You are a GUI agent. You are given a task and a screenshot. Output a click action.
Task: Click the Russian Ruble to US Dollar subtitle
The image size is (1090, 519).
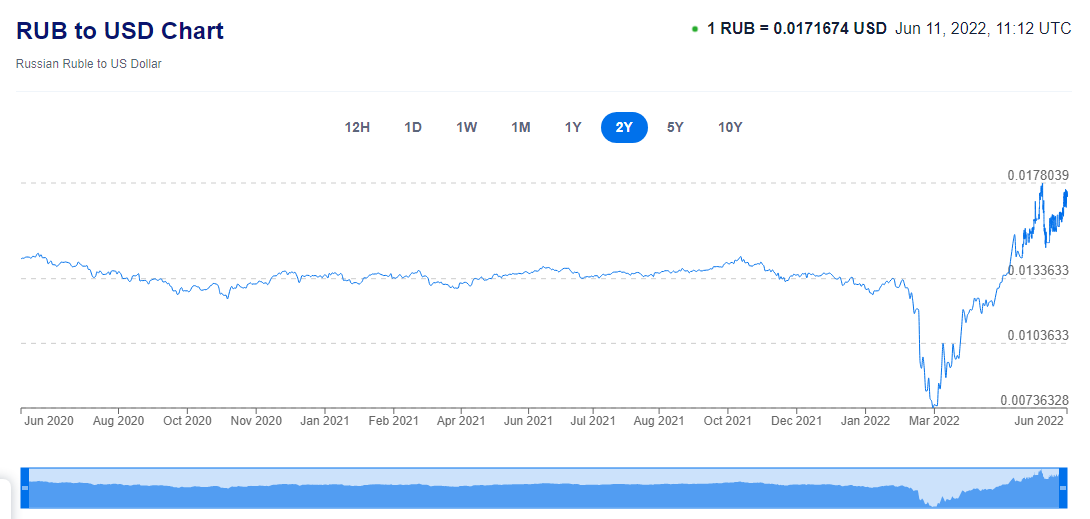click(89, 64)
